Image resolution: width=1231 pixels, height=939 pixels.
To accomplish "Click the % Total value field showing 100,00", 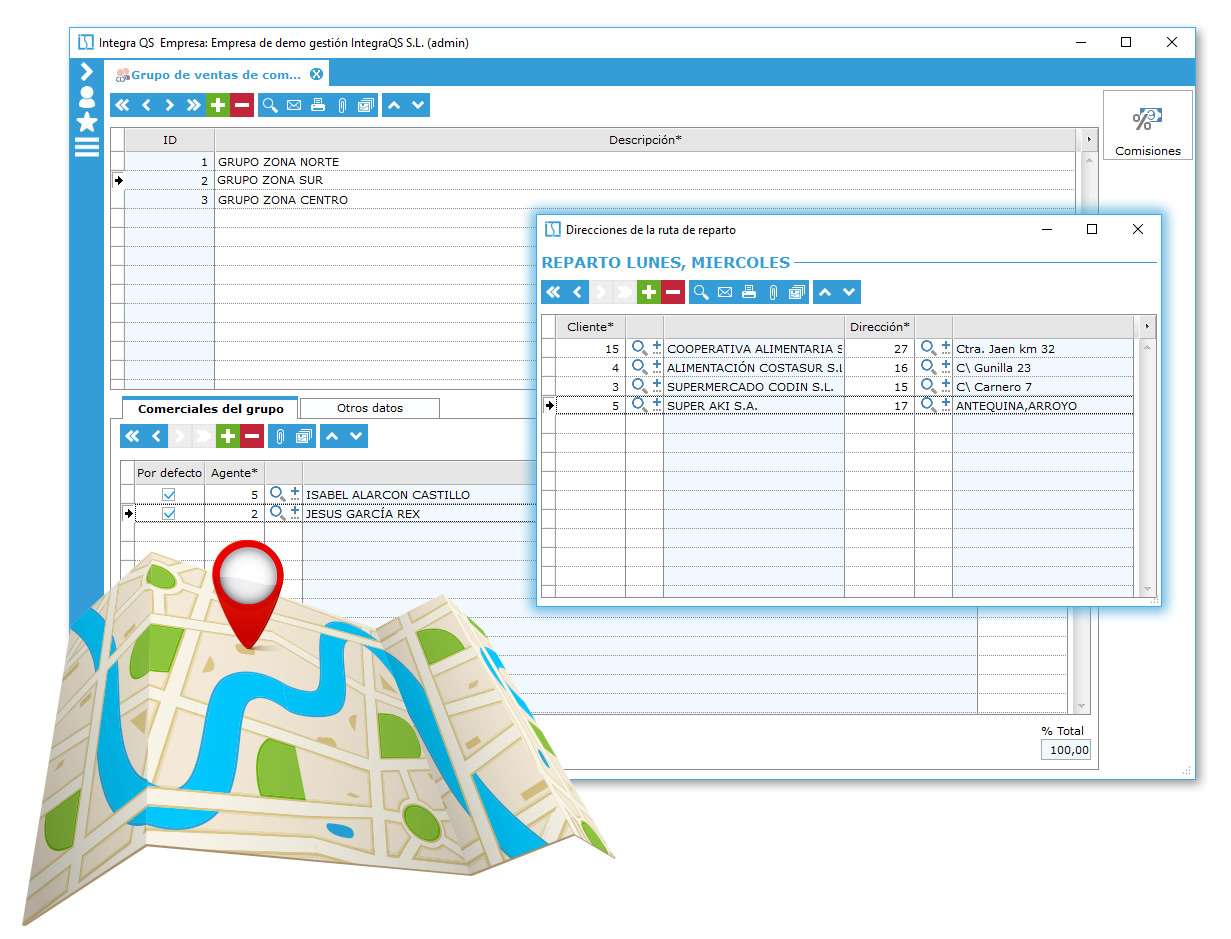I will point(1065,749).
